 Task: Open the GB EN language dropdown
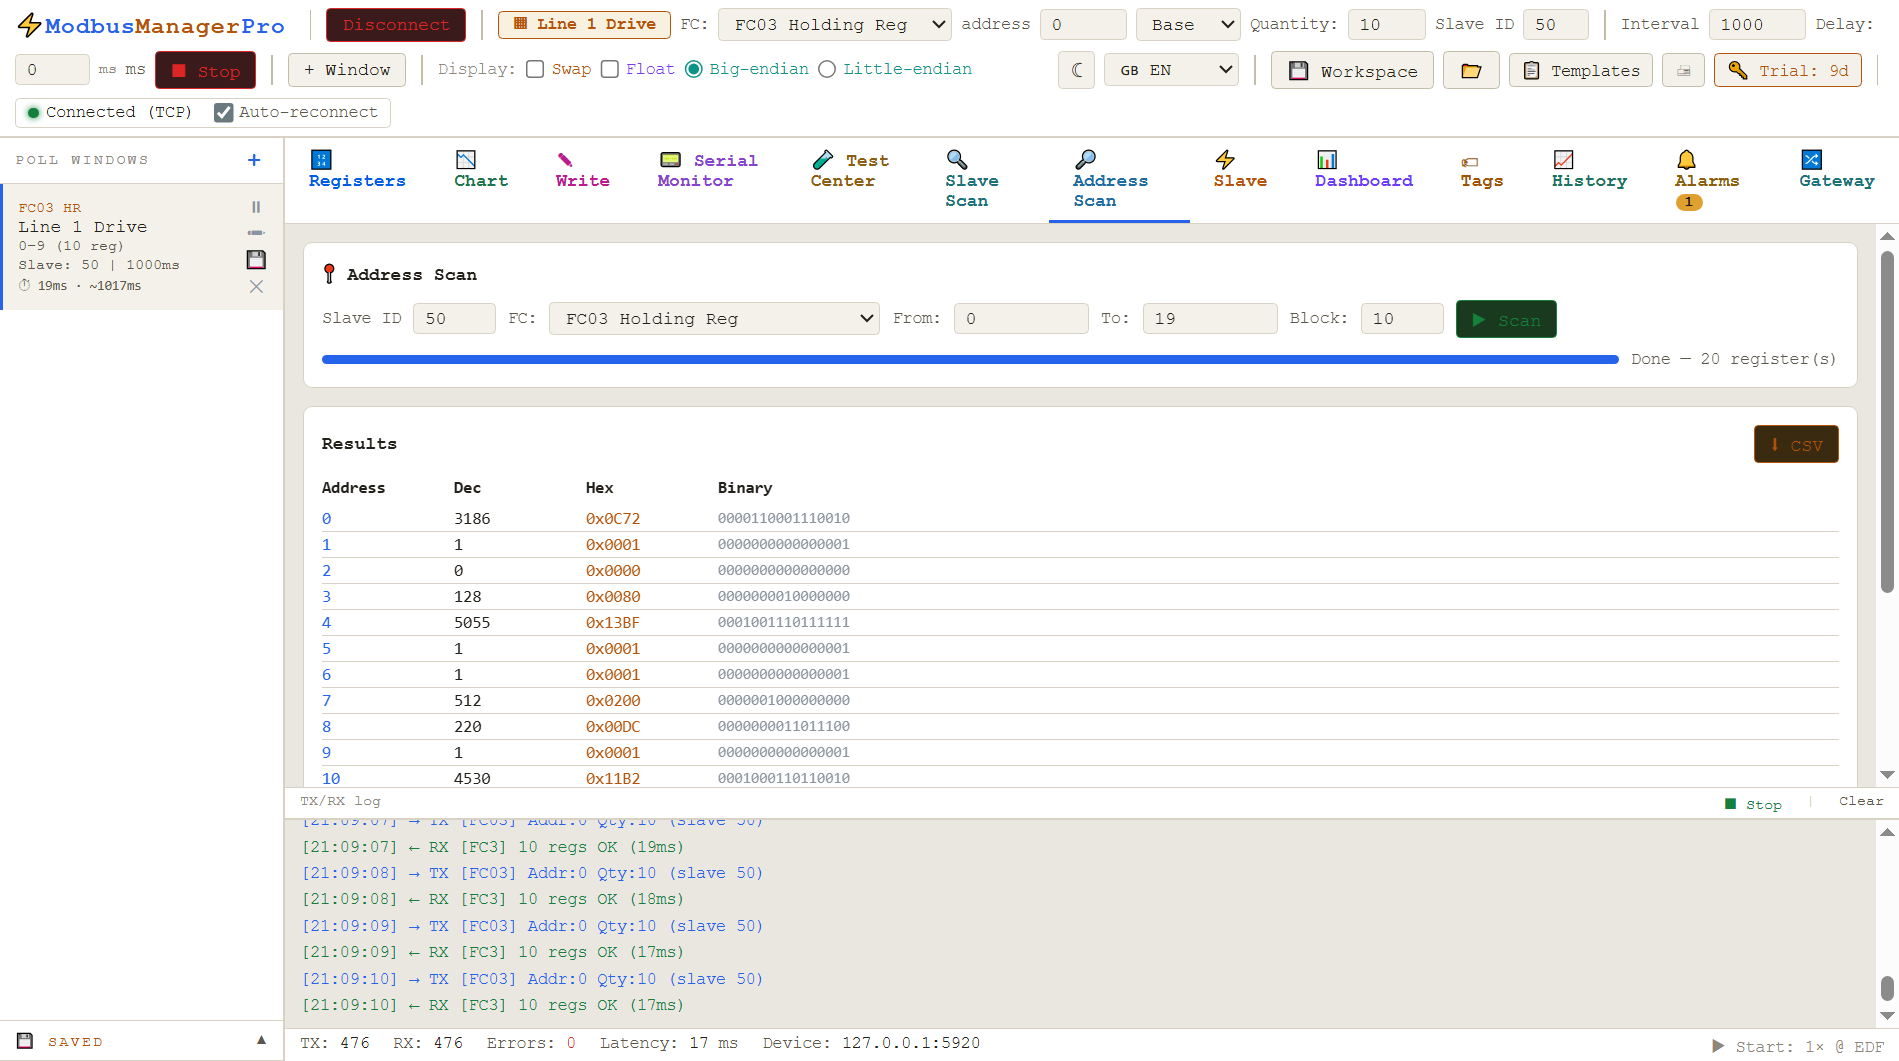pyautogui.click(x=1171, y=70)
